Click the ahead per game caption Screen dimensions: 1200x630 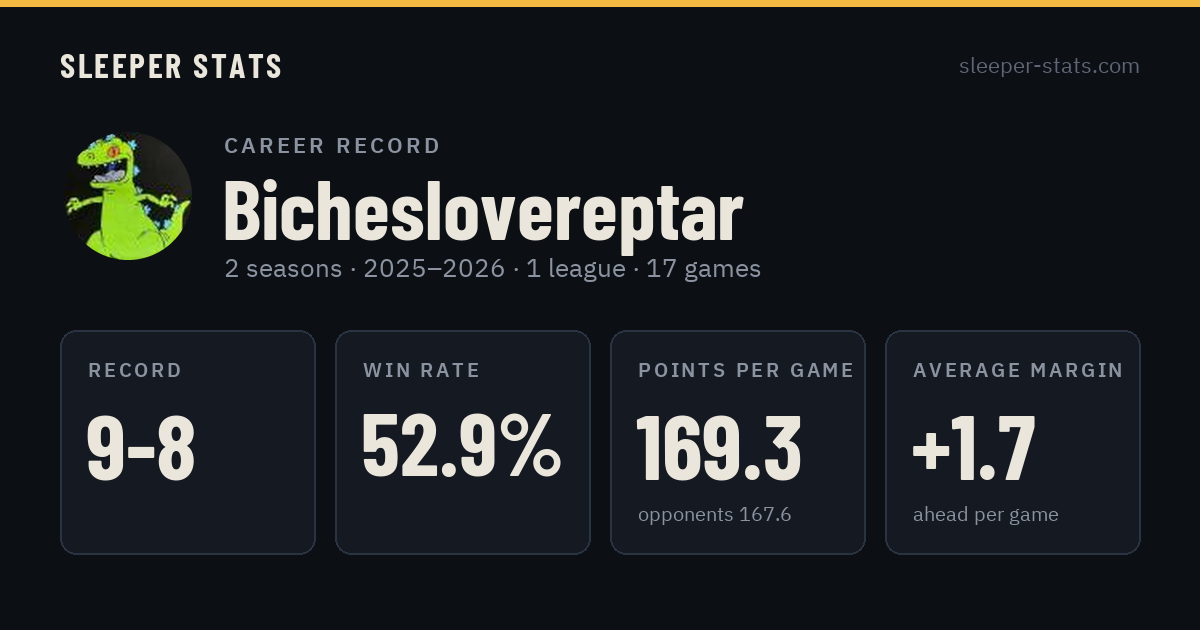[x=986, y=515]
